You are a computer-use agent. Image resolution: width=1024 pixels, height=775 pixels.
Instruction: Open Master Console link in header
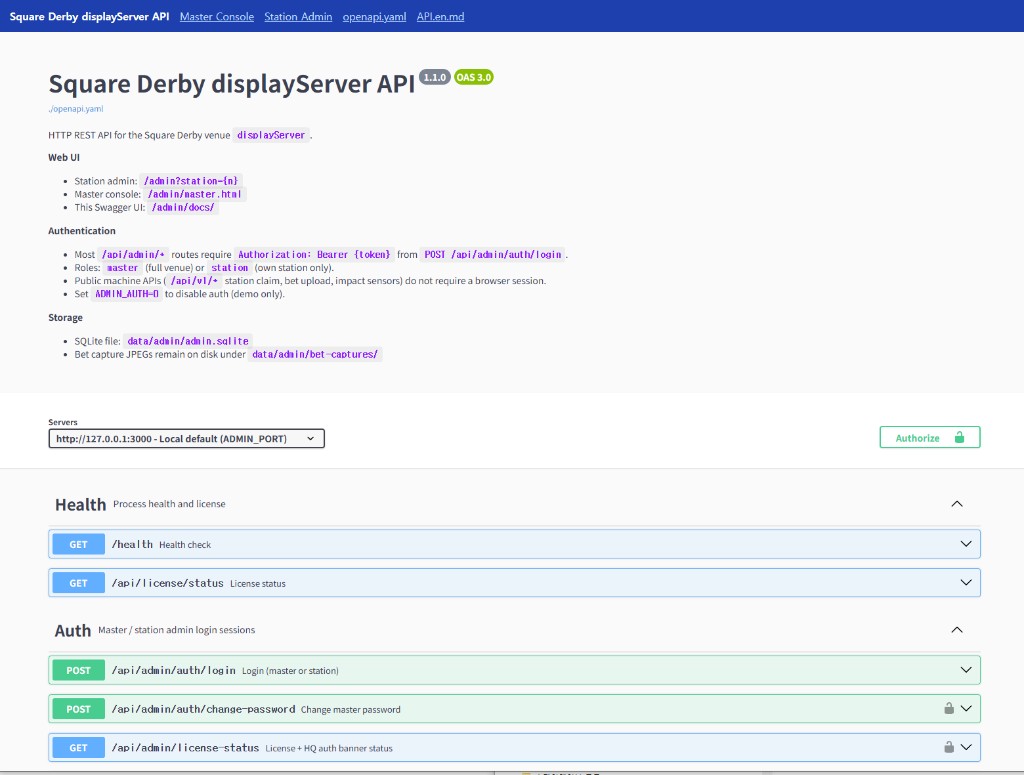pos(217,16)
